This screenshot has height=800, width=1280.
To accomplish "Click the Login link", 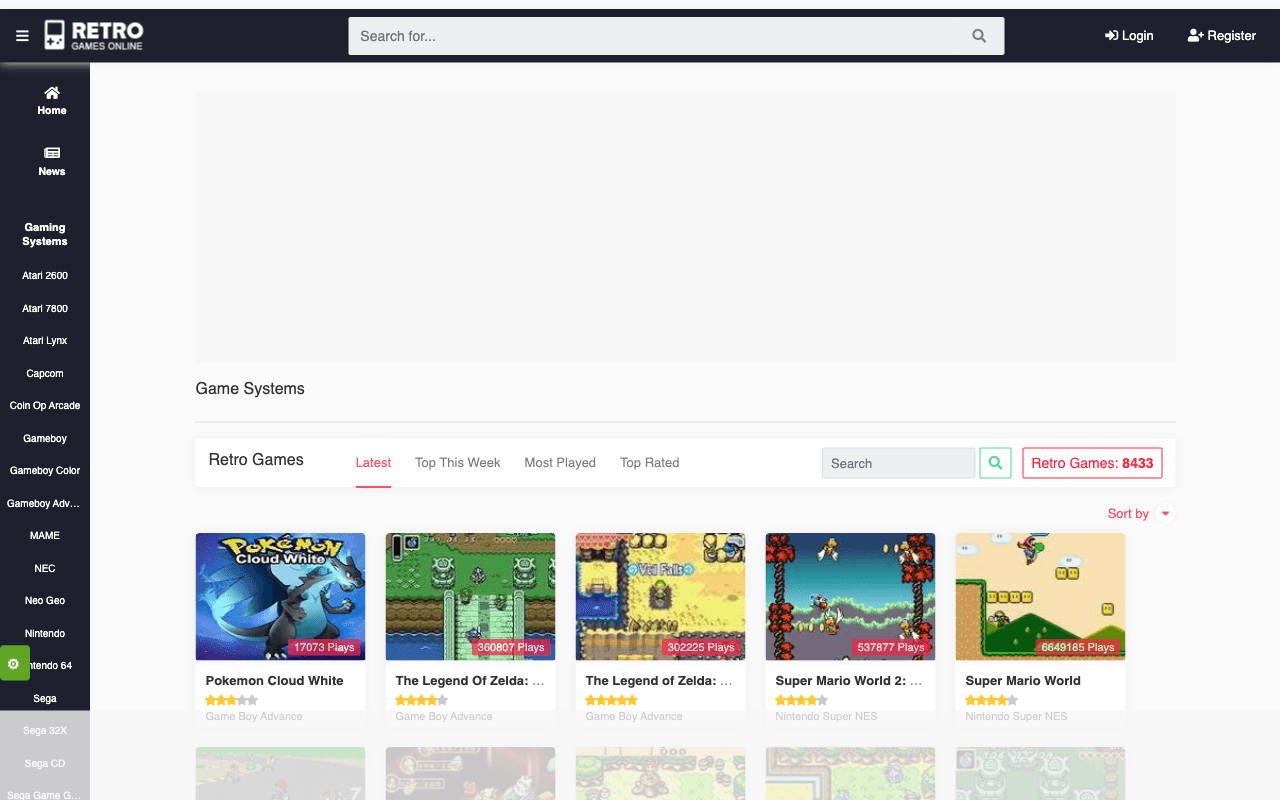I will pyautogui.click(x=1129, y=36).
